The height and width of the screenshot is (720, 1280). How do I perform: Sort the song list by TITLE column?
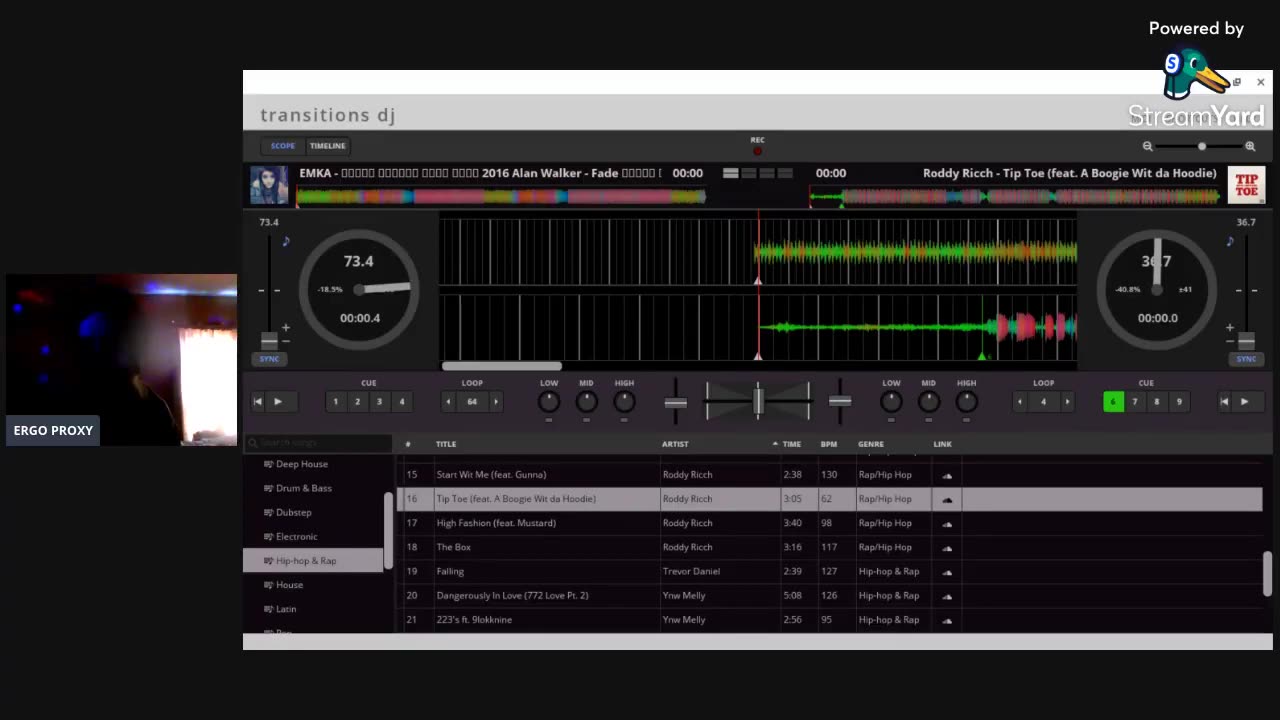pyautogui.click(x=446, y=444)
